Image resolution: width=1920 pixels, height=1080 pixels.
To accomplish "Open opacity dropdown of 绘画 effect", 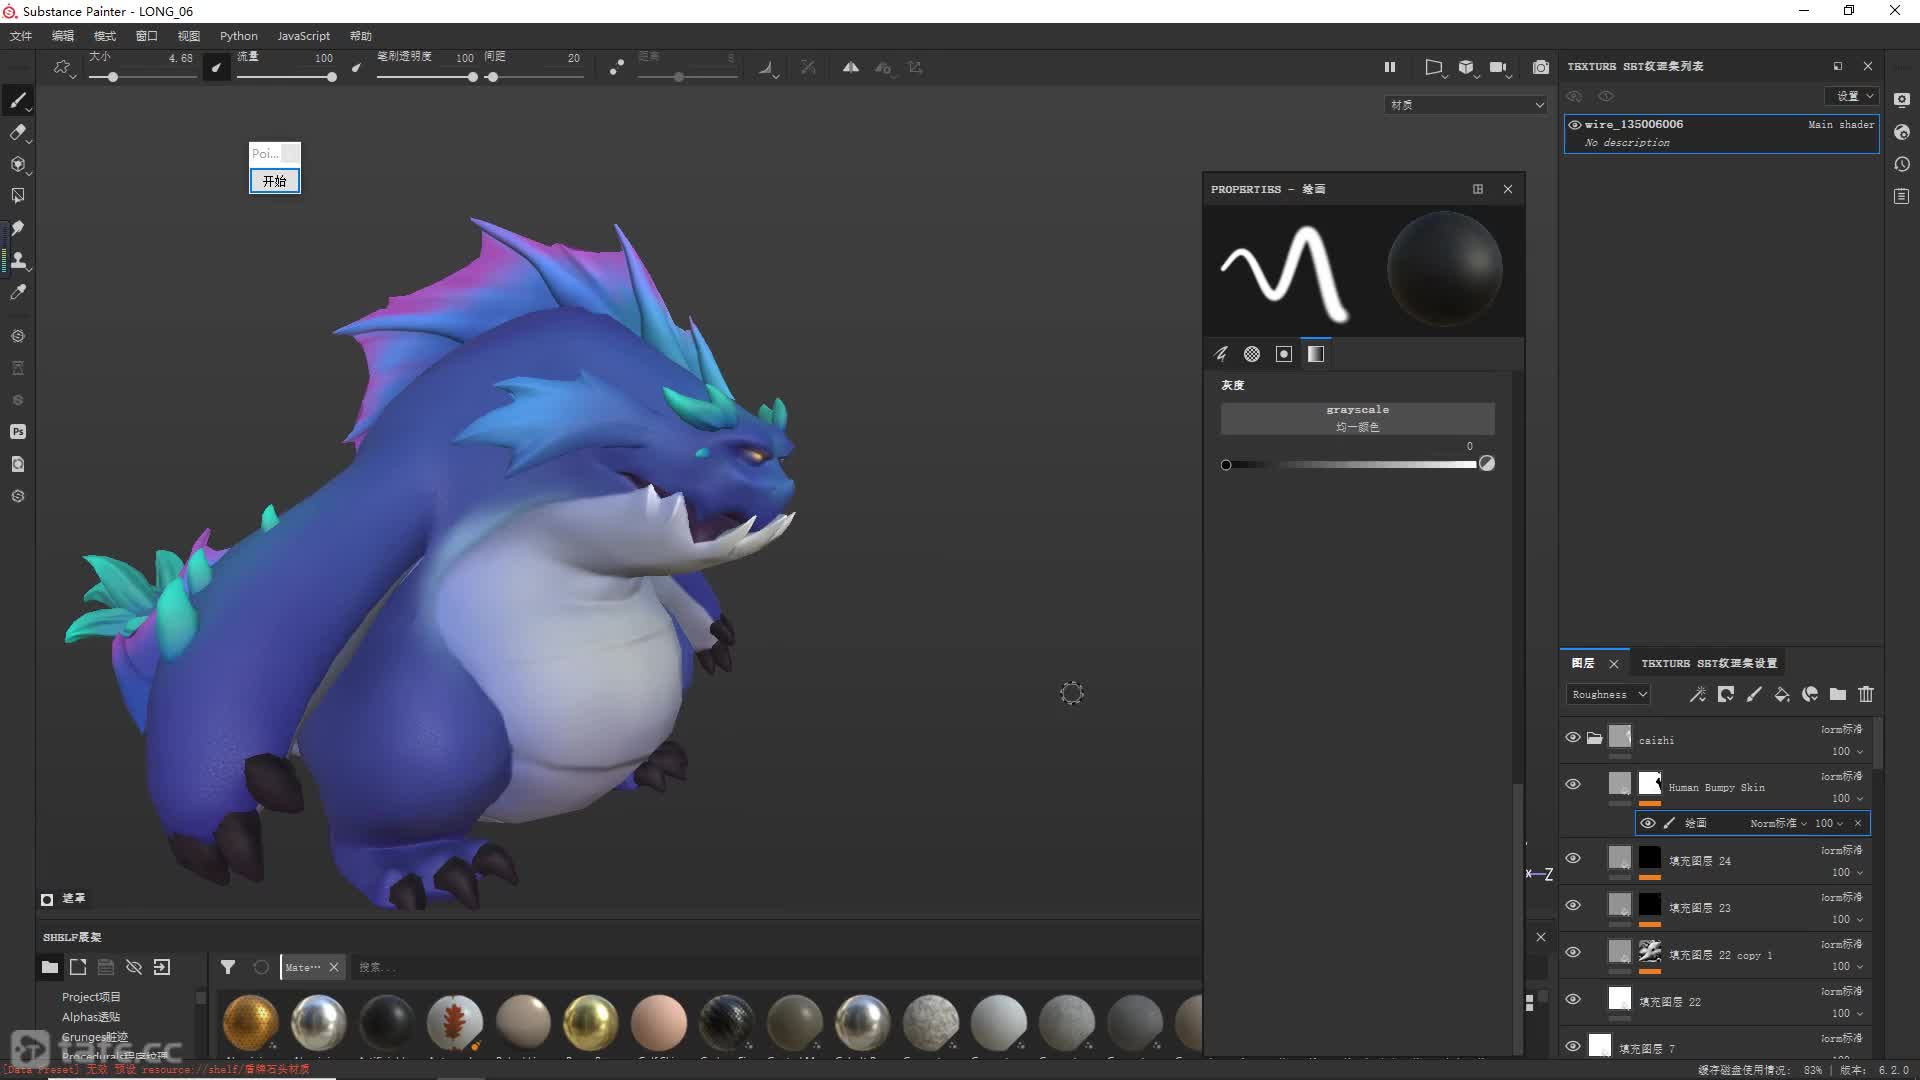I will click(x=1829, y=824).
